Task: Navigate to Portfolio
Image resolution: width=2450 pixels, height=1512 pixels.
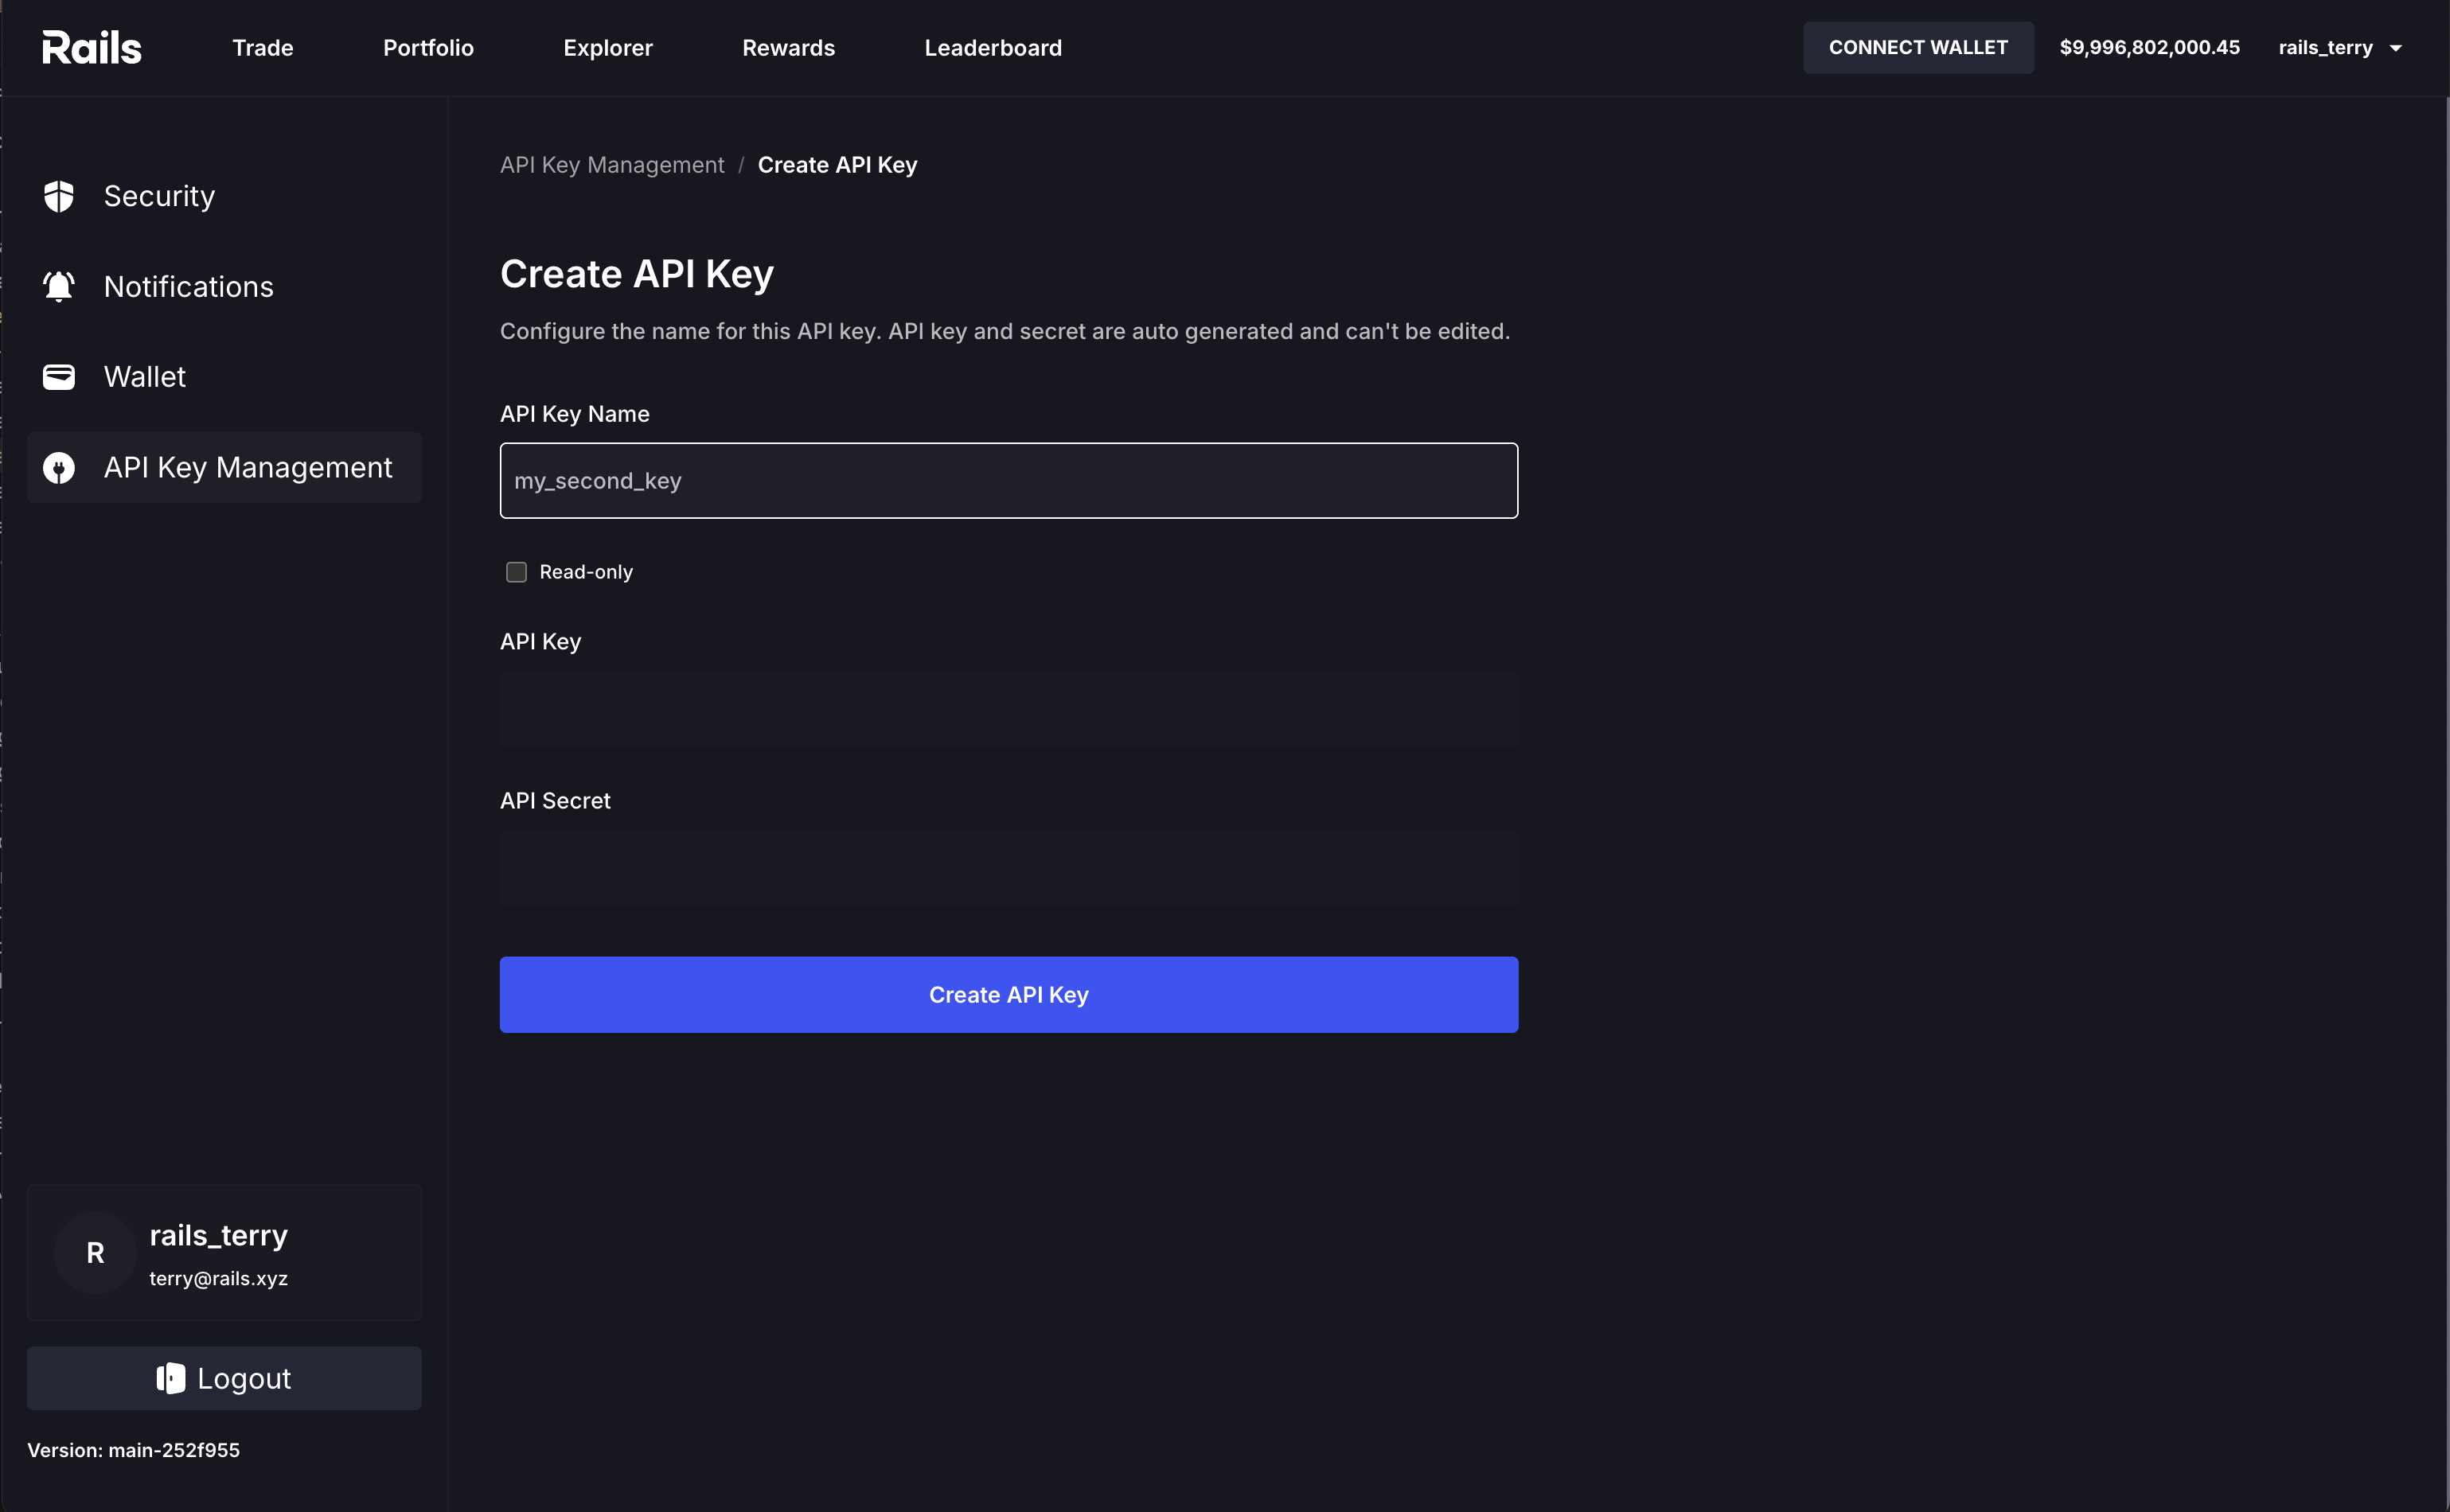Action: 429,47
